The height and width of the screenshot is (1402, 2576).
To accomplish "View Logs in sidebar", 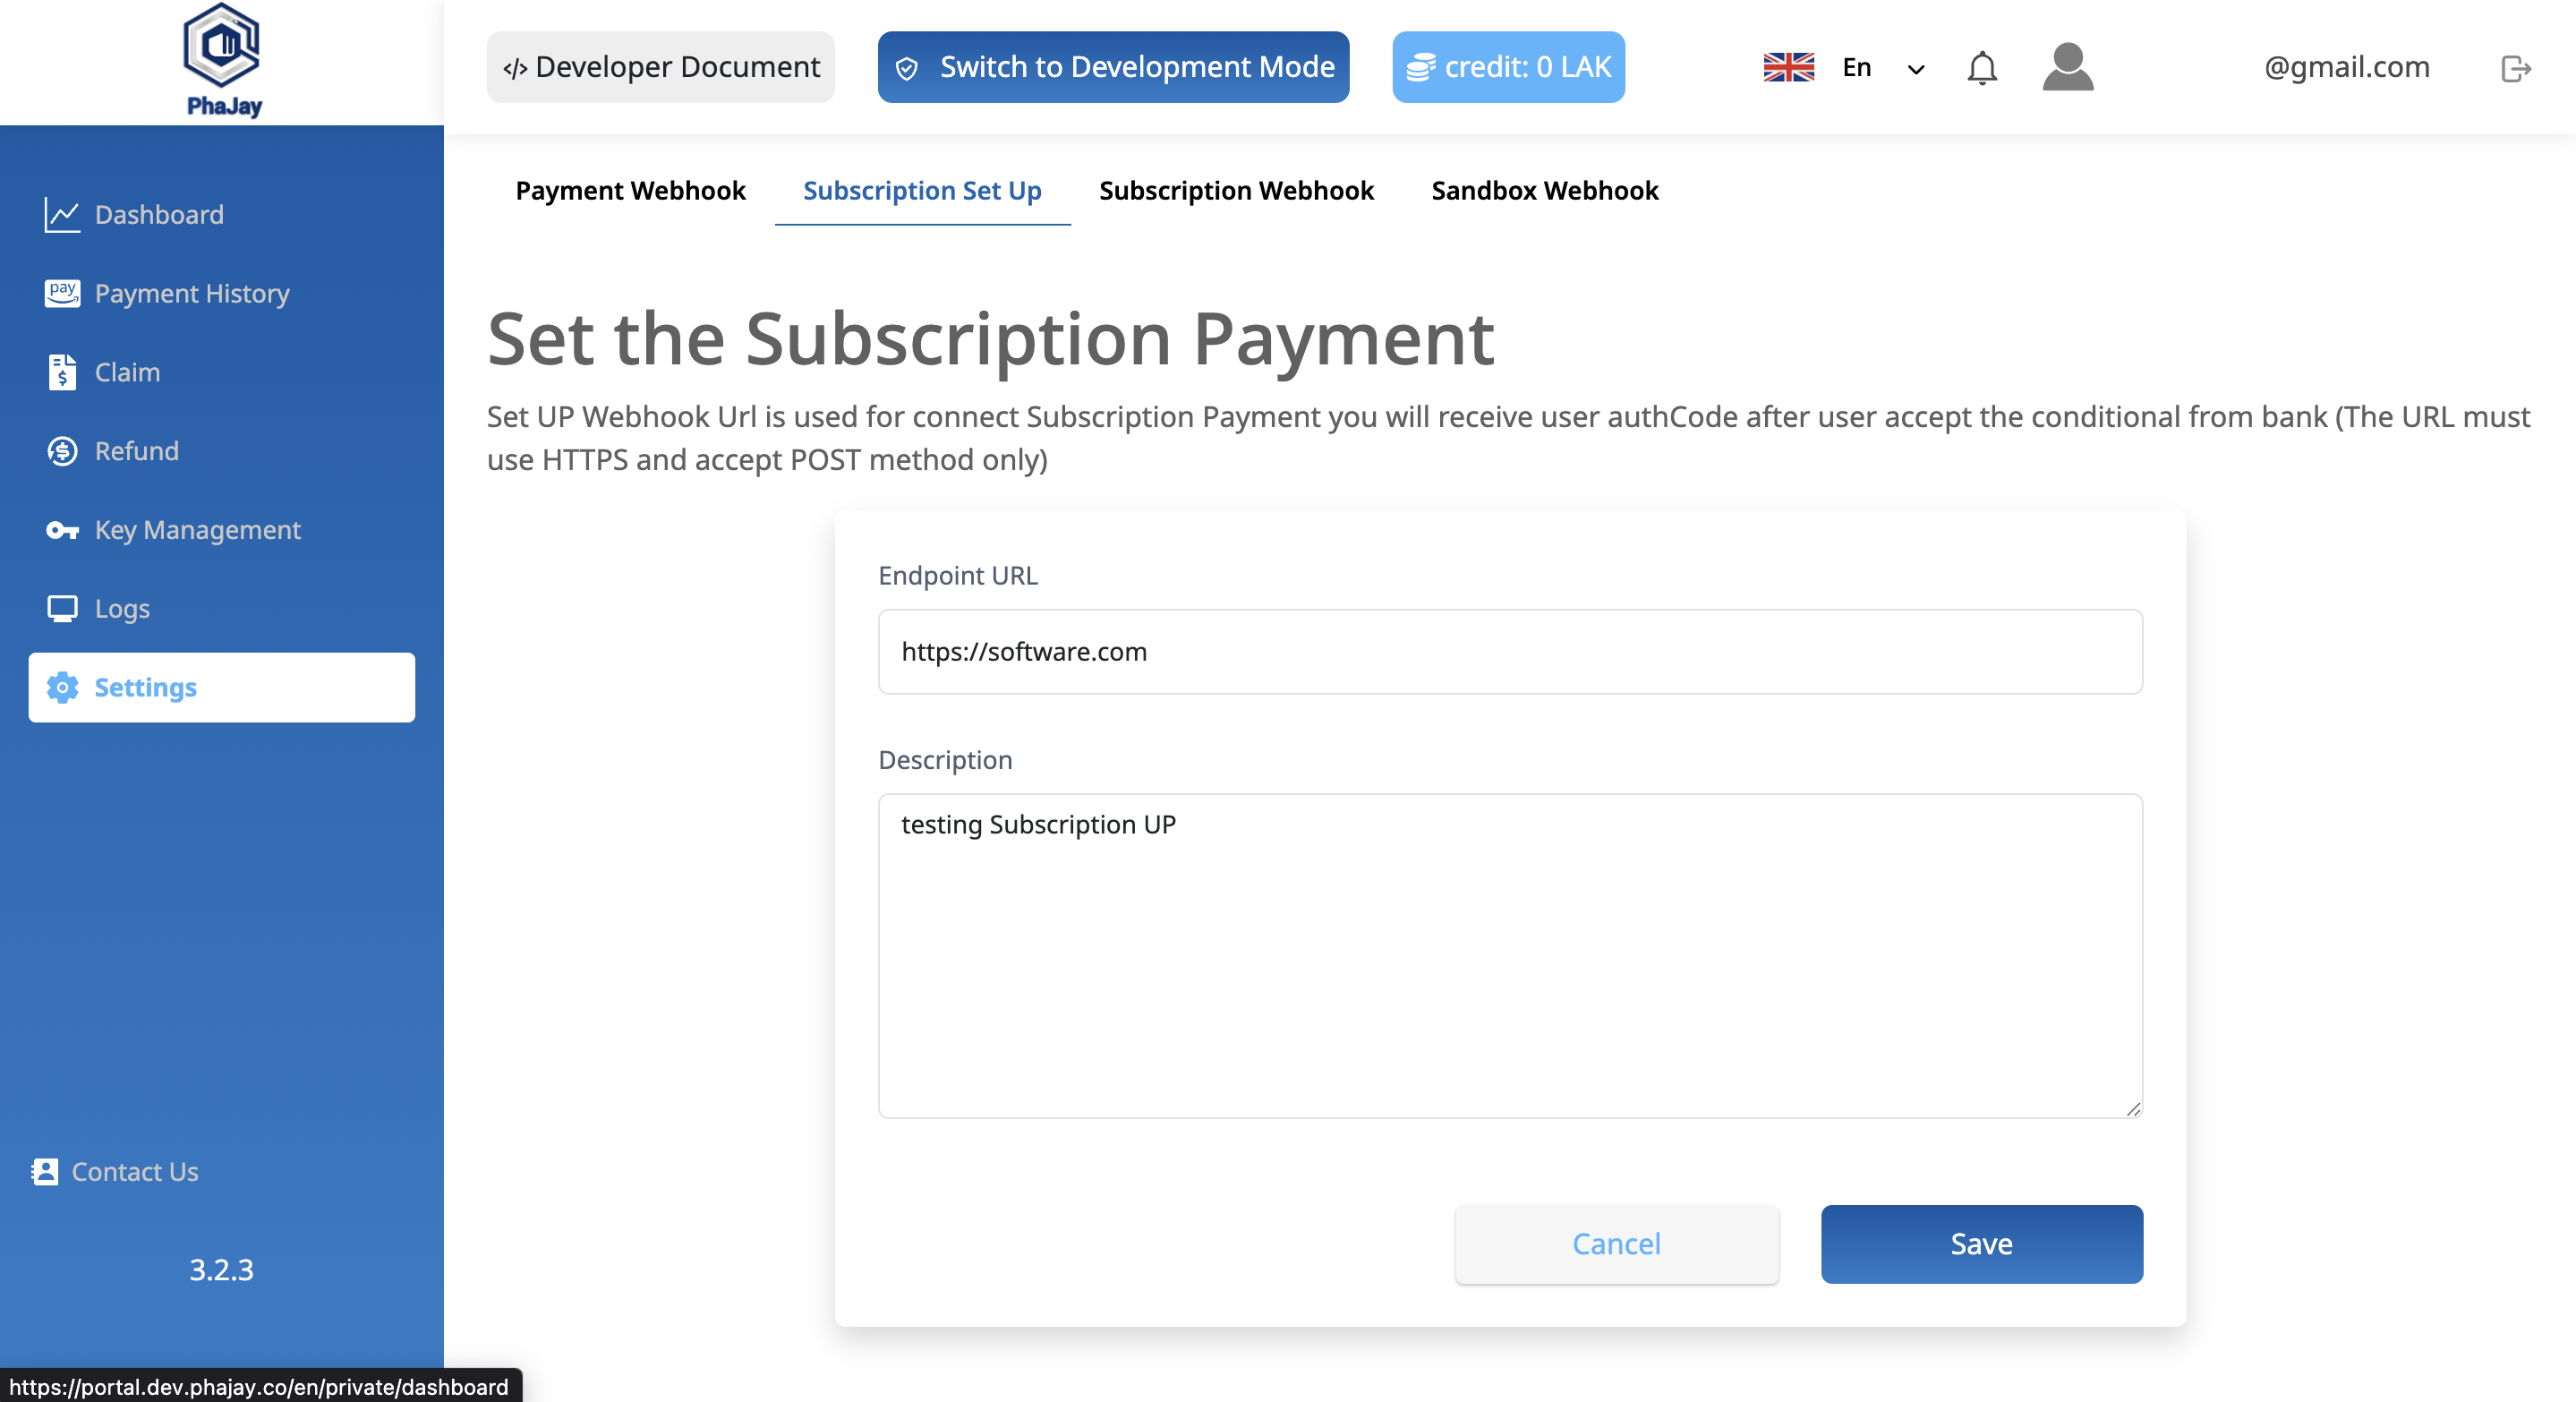I will [122, 609].
